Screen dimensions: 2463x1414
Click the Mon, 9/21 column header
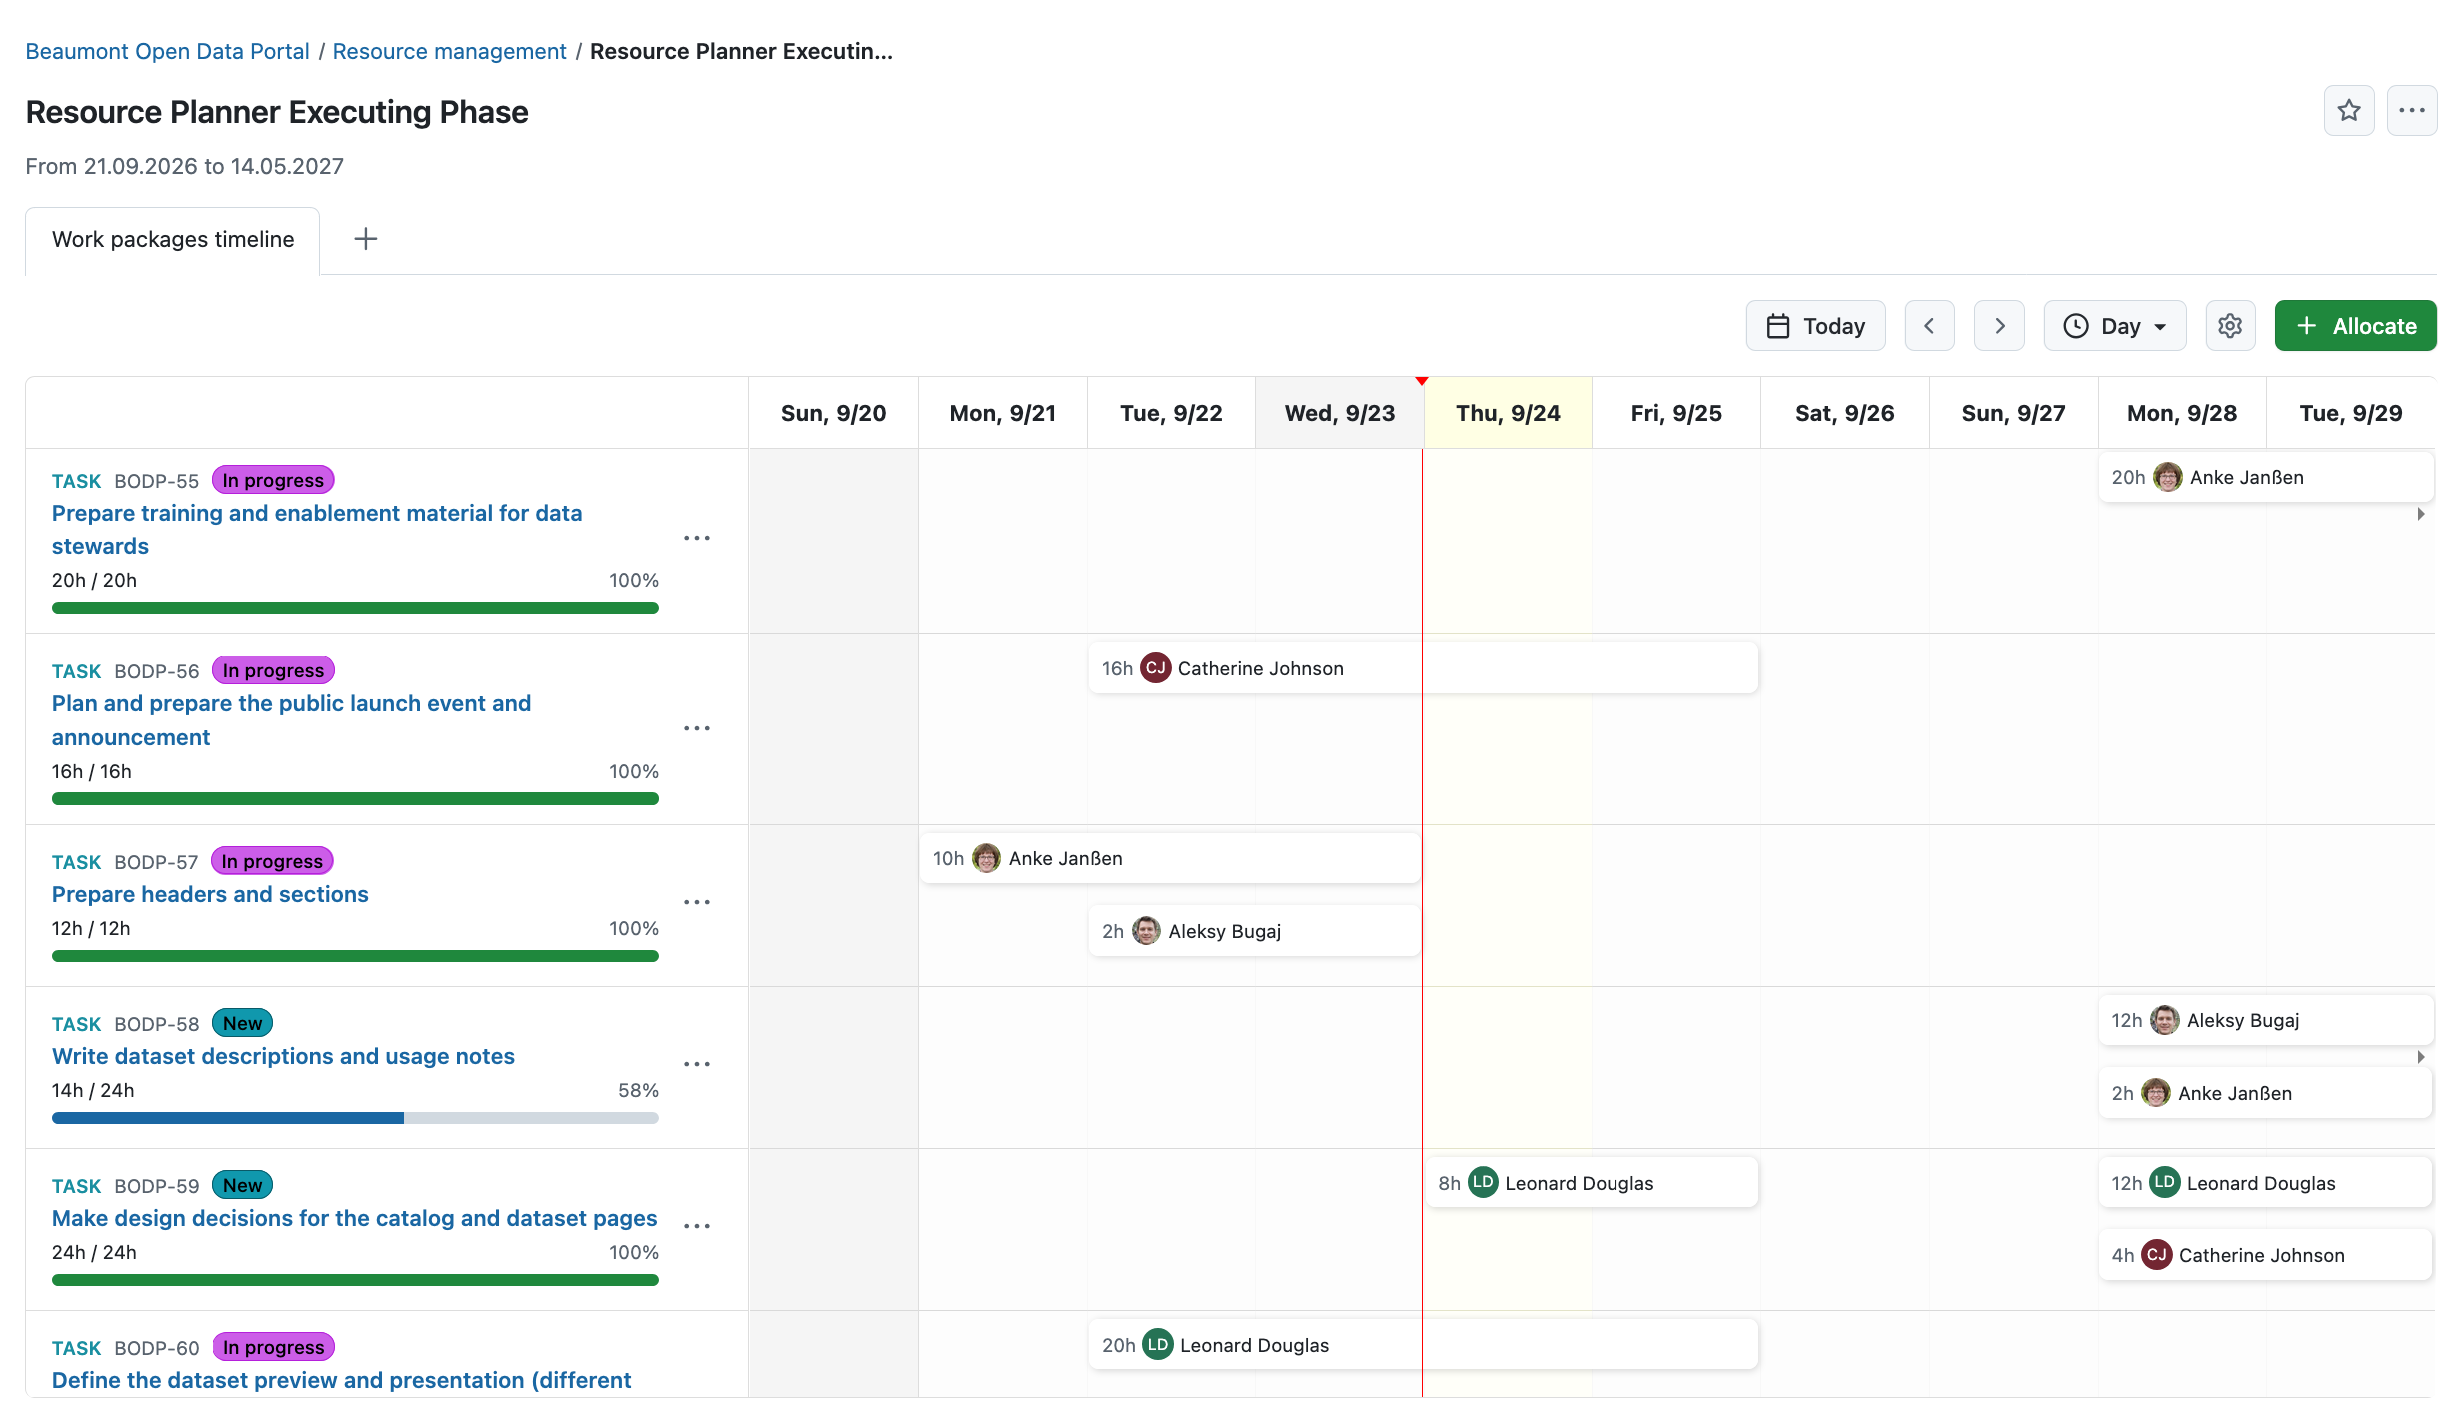1003,413
